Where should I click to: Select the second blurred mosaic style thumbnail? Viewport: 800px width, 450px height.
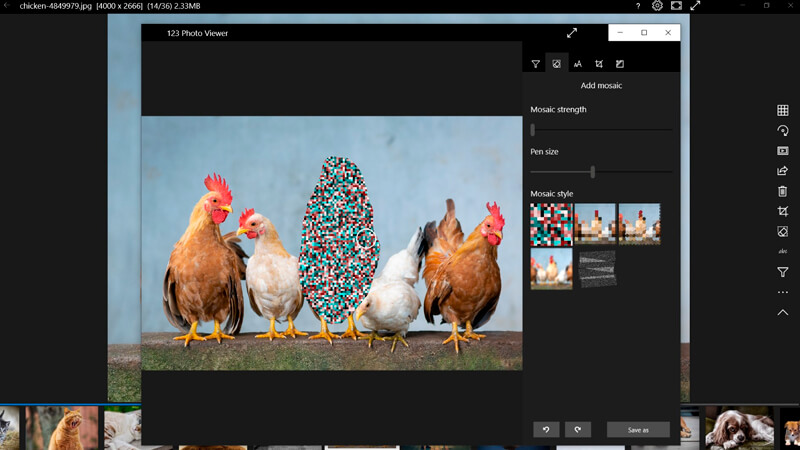[x=595, y=224]
